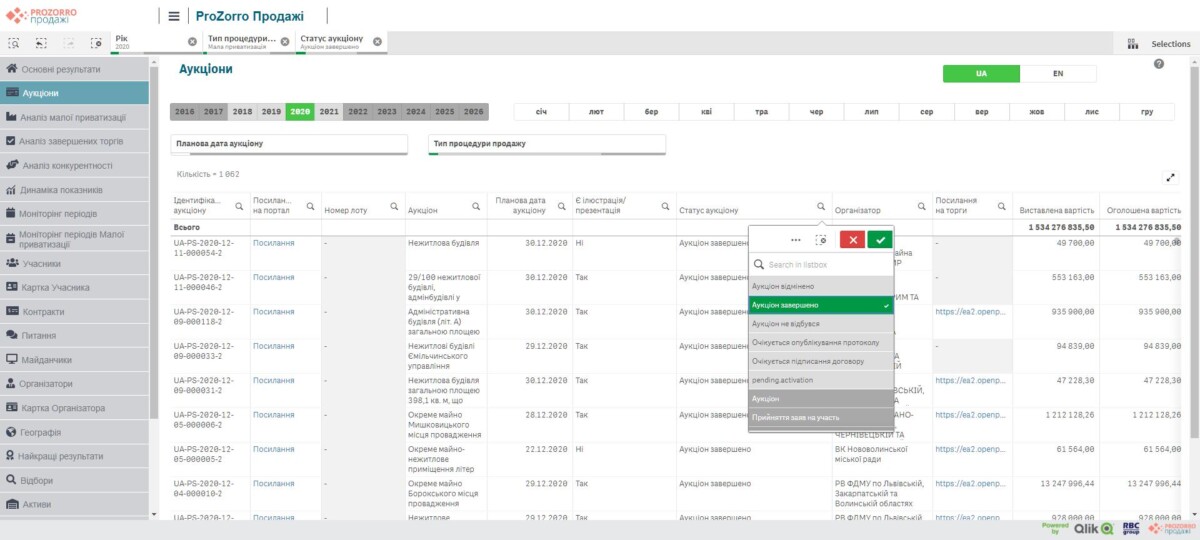
Task: Expand 'Тип процедури продажу' filter
Action: tap(546, 144)
